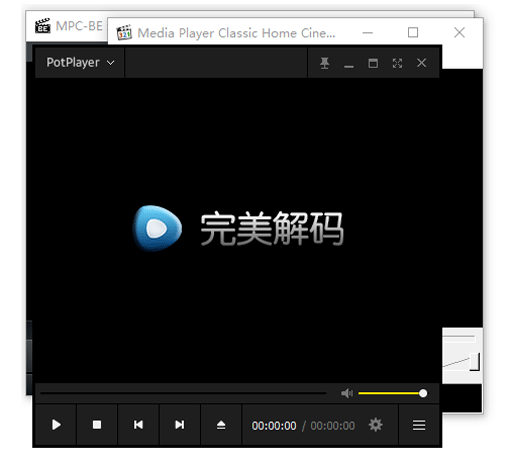
Task: Skip to the next track
Action: click(x=180, y=425)
